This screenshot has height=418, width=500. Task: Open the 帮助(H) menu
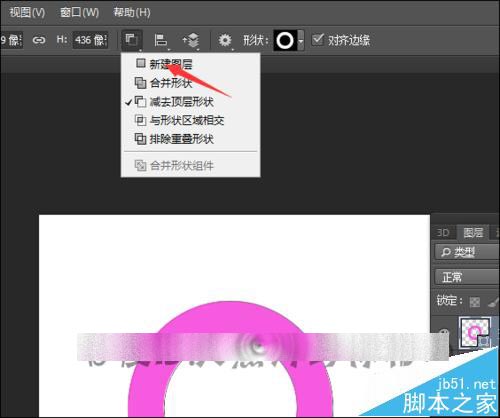tap(132, 13)
